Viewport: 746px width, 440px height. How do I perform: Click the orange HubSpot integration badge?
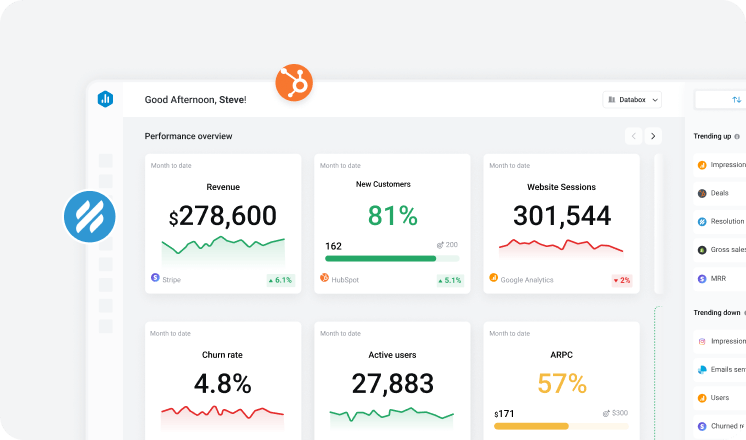tap(294, 82)
